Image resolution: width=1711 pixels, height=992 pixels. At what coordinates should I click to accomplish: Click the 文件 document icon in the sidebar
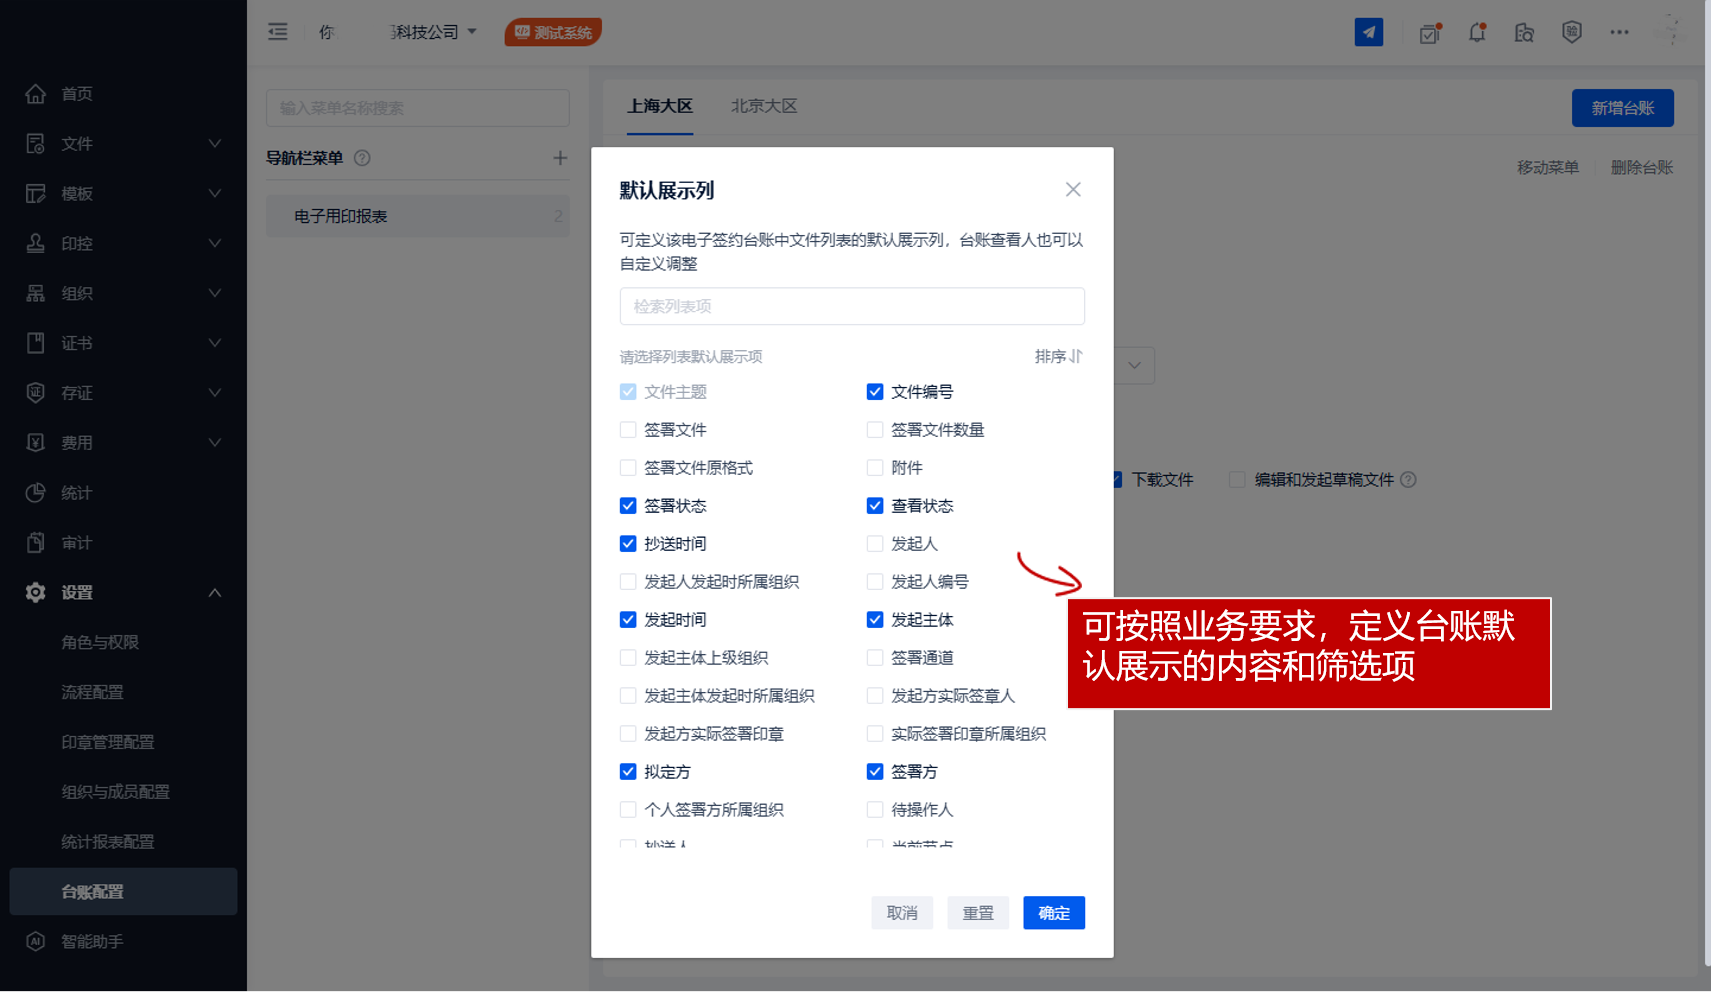click(36, 144)
